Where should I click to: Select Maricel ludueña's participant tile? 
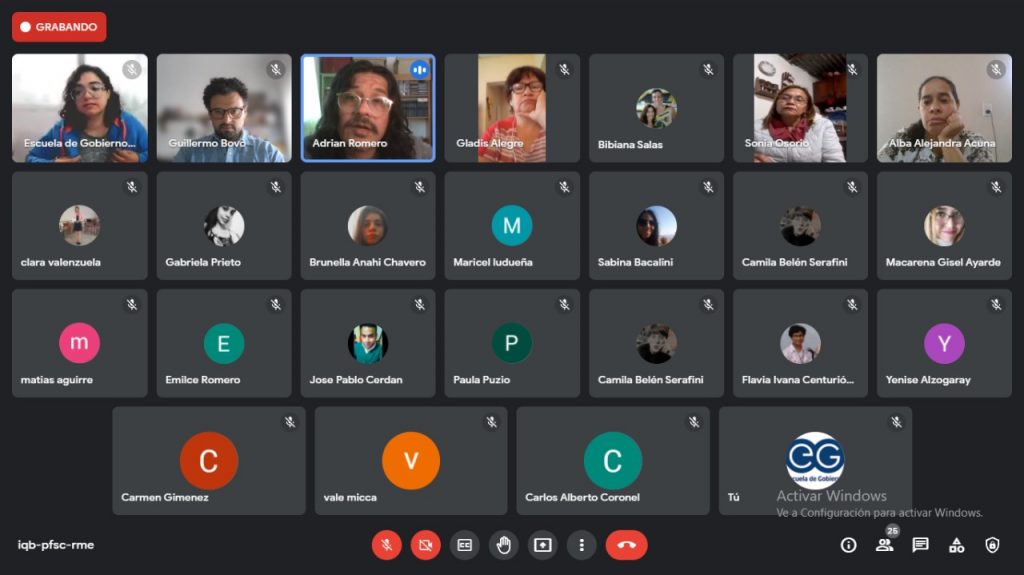(512, 226)
